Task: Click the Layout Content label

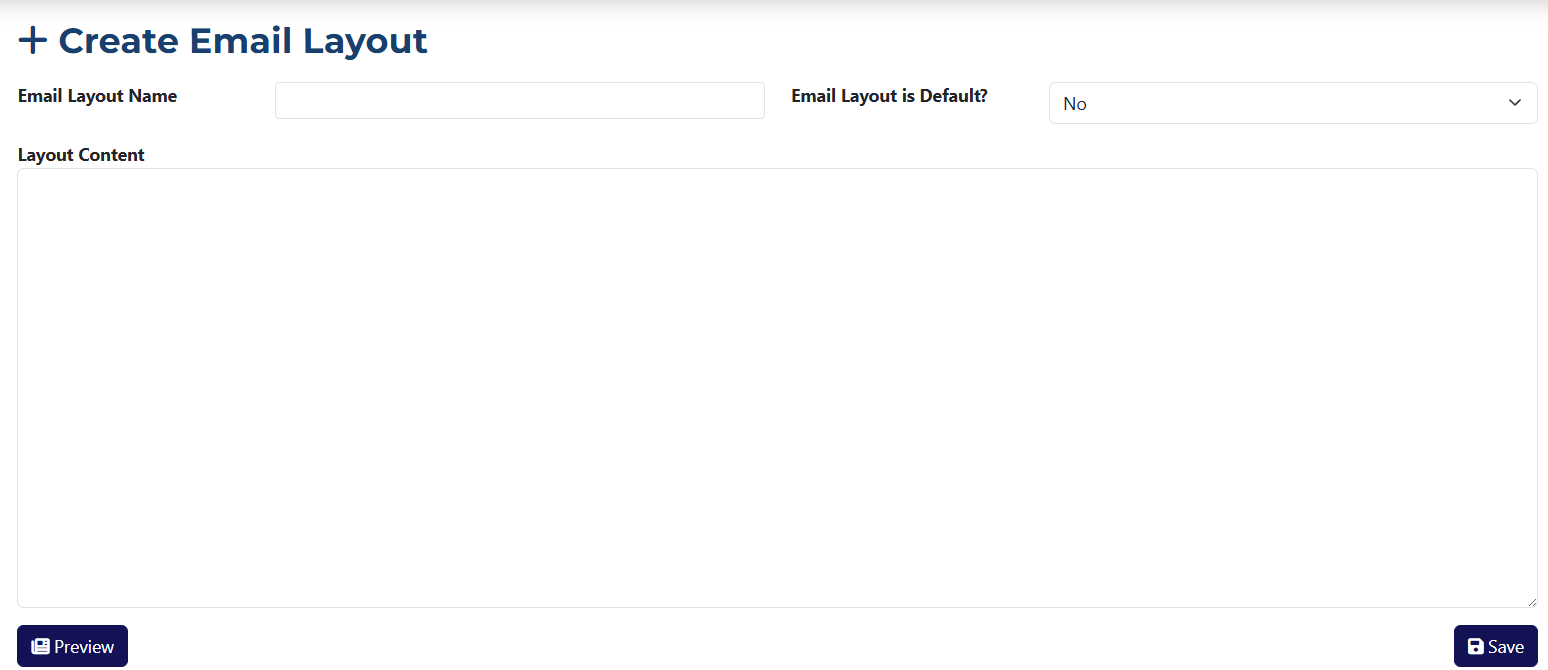Action: (x=81, y=154)
